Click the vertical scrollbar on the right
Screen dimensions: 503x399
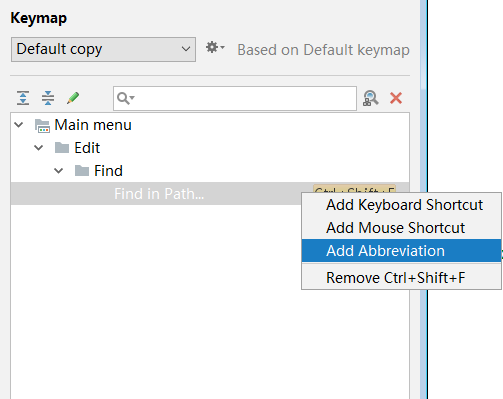(x=423, y=199)
